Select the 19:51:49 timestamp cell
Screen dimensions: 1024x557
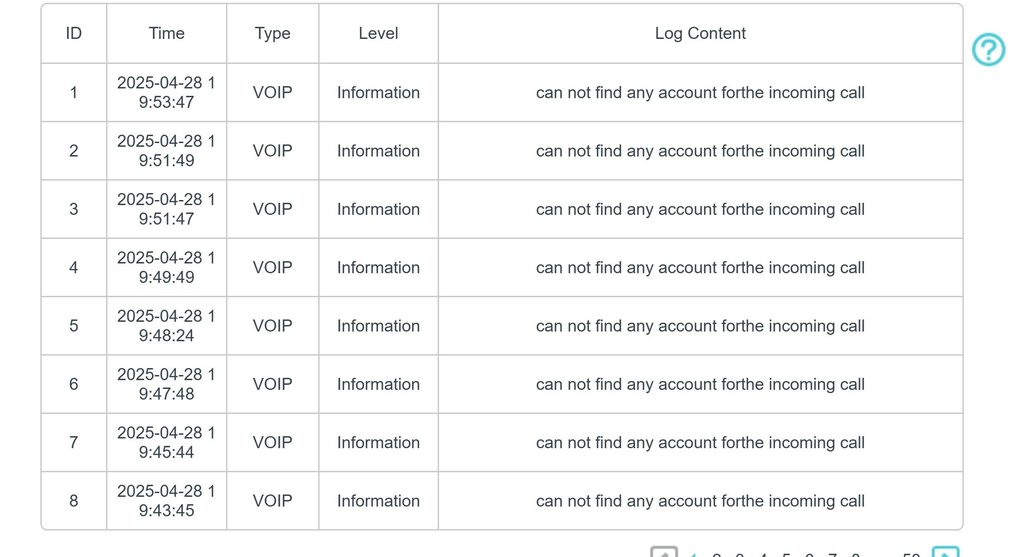coord(167,151)
